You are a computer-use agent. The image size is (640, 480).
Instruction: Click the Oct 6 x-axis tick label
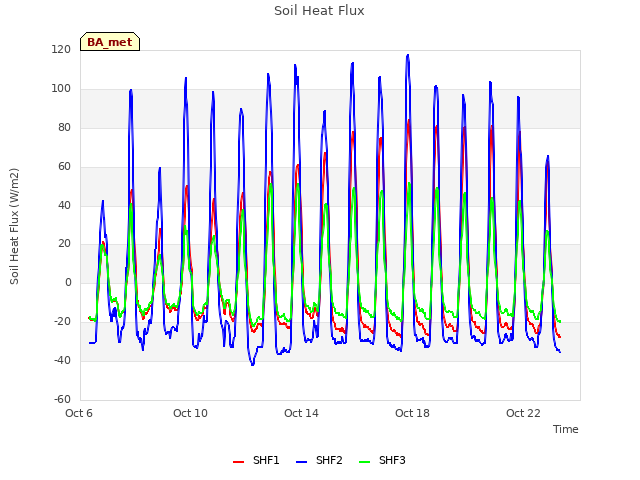[x=79, y=413]
